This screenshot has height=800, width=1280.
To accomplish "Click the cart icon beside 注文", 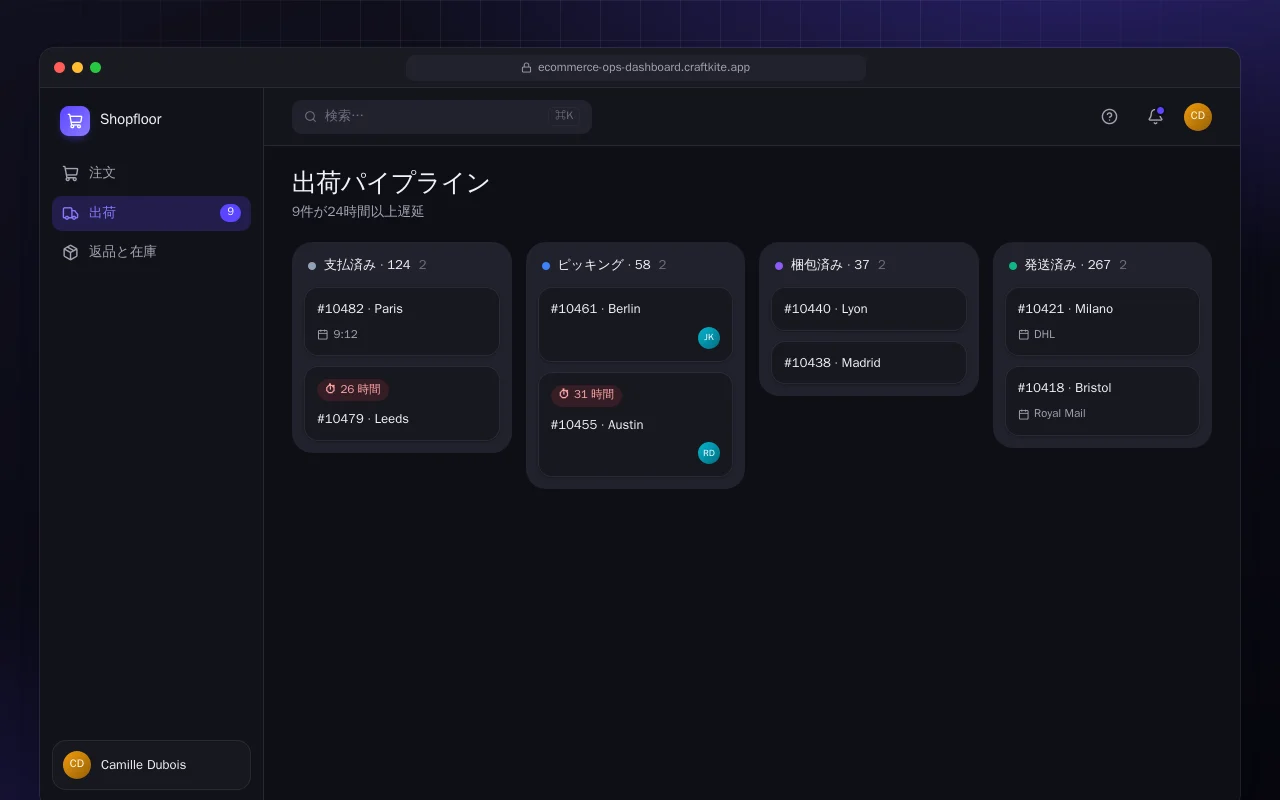I will (70, 173).
